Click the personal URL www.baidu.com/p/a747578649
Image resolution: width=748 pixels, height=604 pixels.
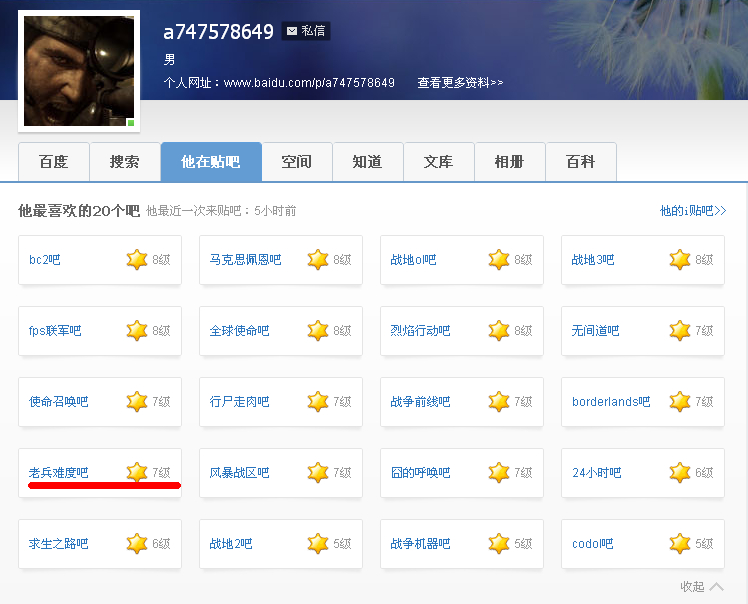[x=309, y=83]
